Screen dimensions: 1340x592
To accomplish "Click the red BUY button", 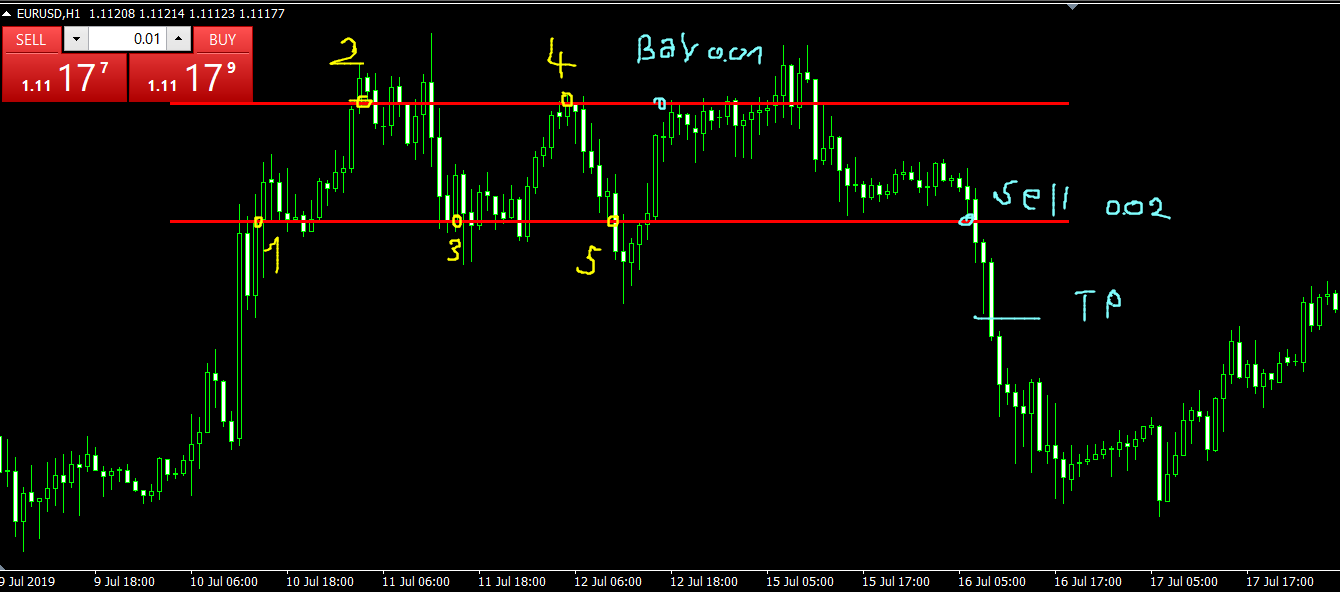I will coord(223,39).
